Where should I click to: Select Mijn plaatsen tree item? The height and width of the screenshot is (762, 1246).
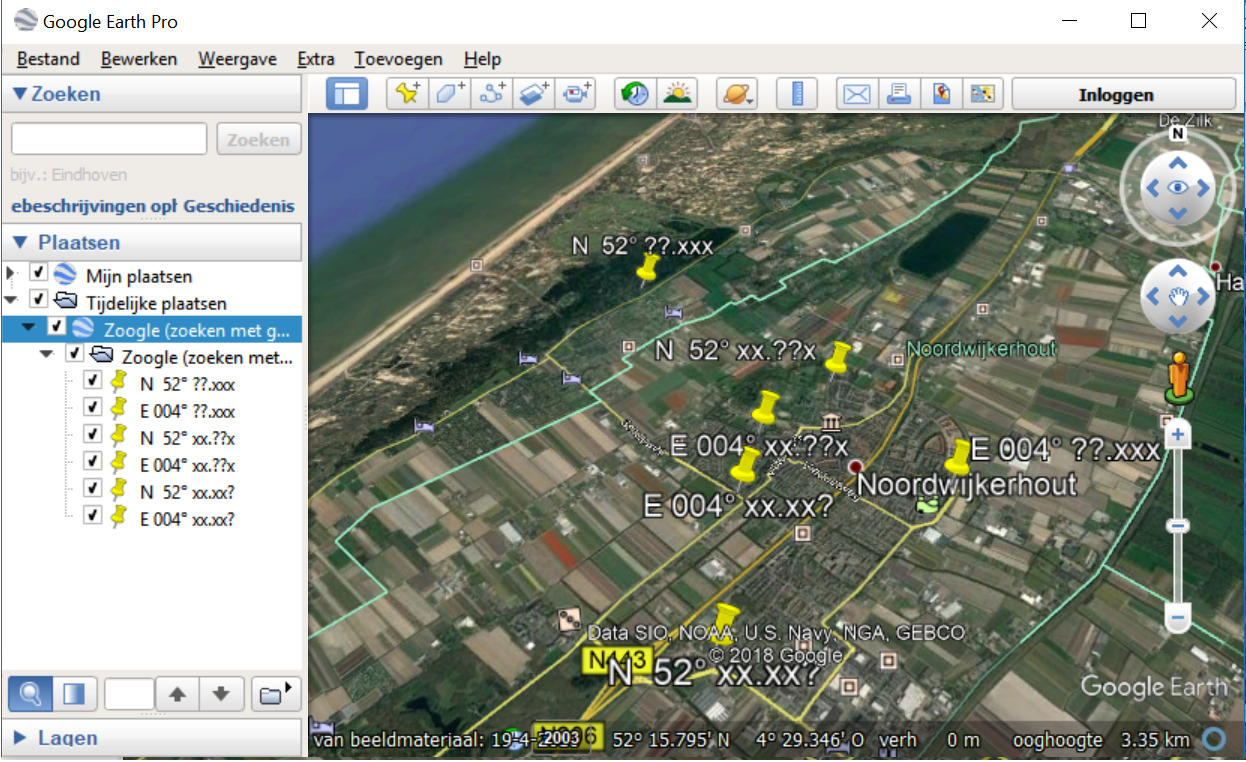(139, 276)
